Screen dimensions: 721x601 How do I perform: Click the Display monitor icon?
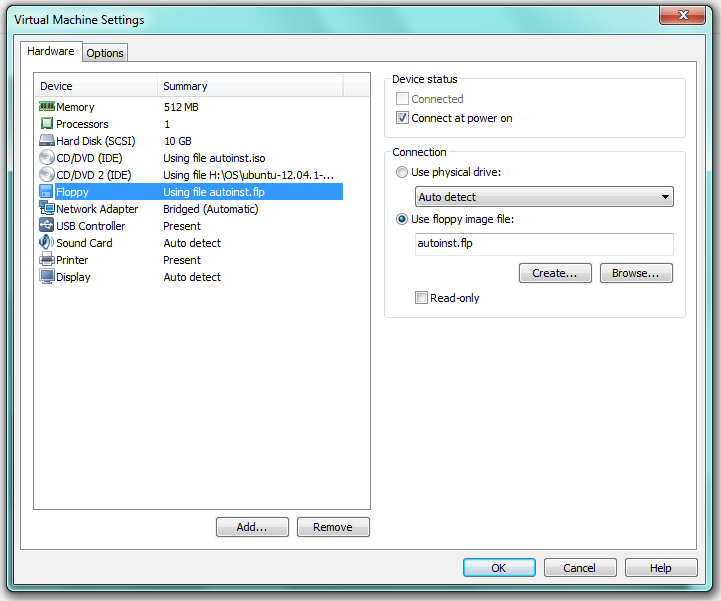pos(46,277)
